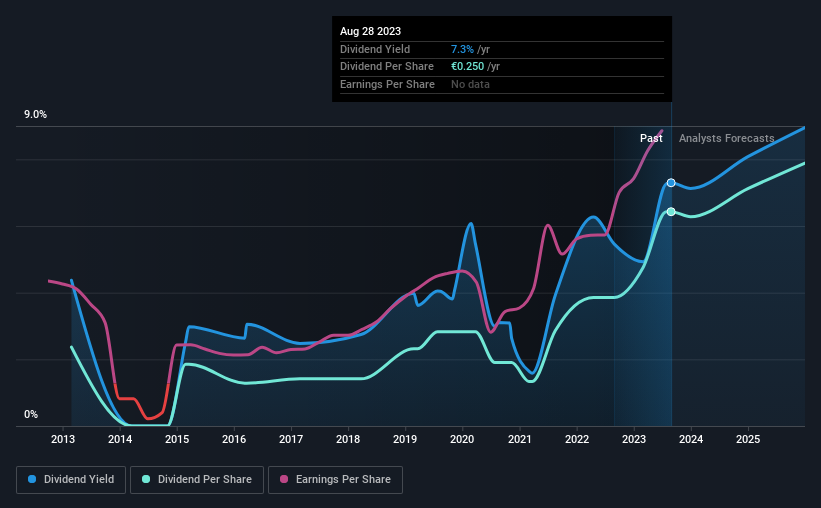The height and width of the screenshot is (508, 821).
Task: Click the No data earnings value
Action: 470,84
